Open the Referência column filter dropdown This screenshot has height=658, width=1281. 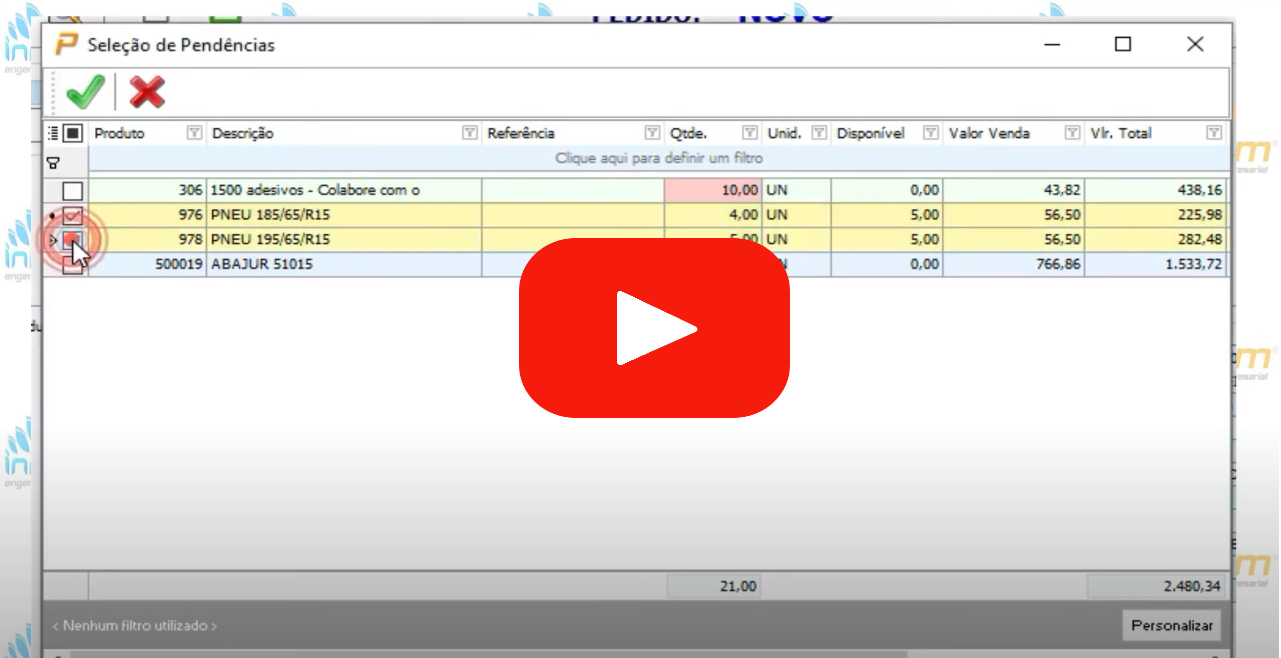pyautogui.click(x=652, y=133)
